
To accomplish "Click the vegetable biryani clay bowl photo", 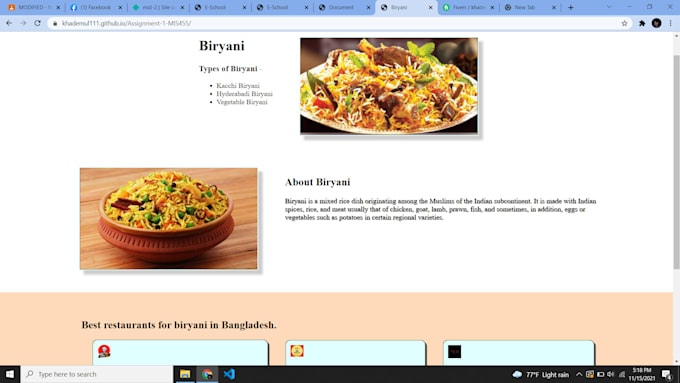I will tap(168, 219).
